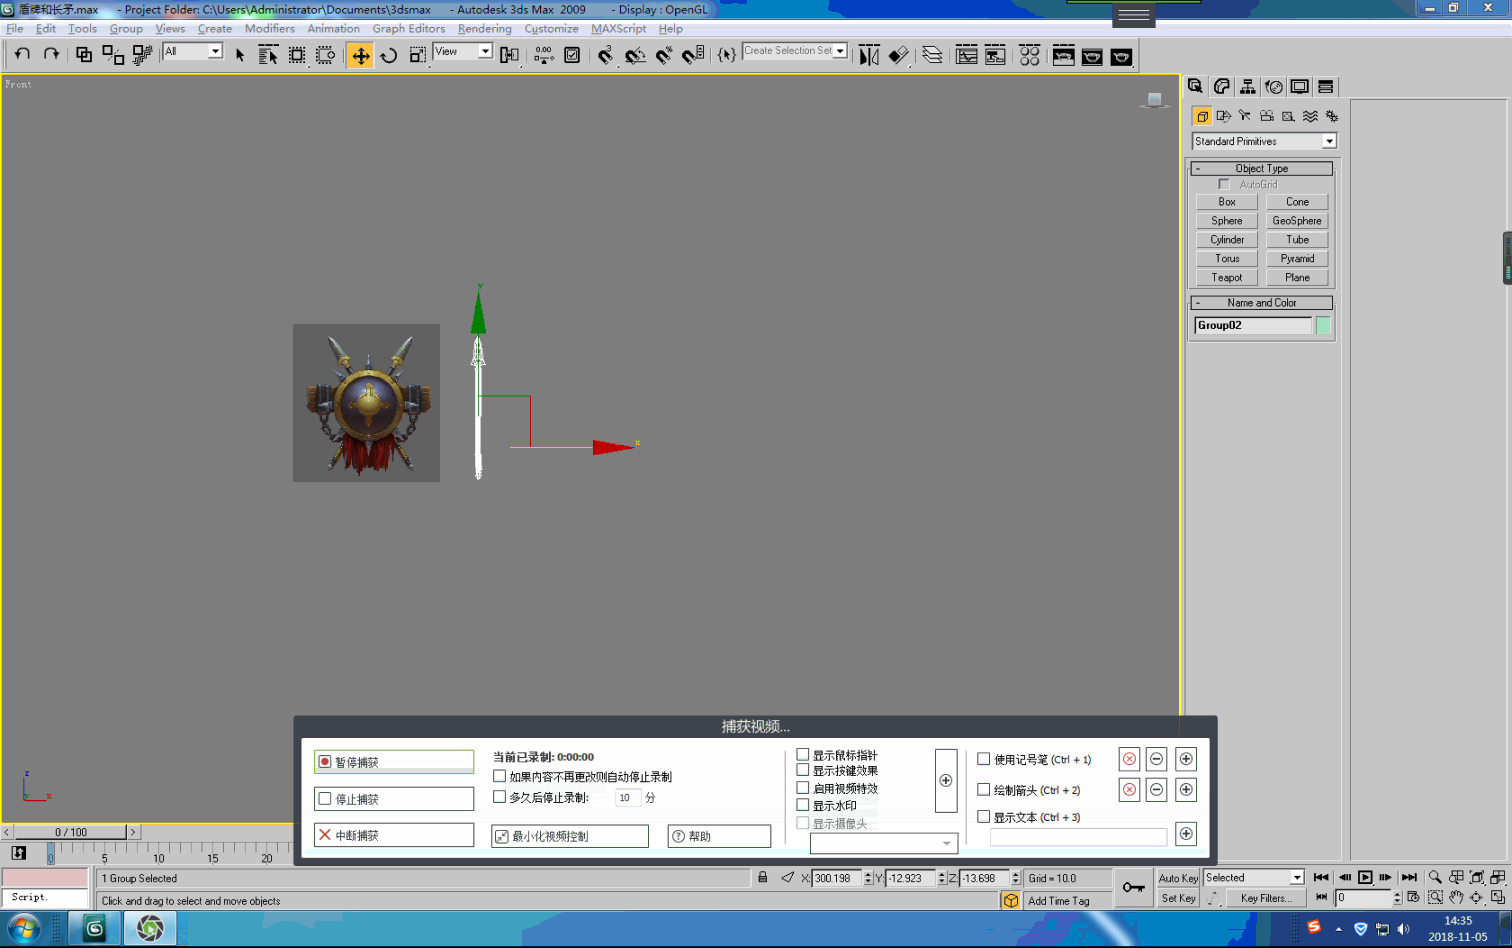Activate the Select and Link tool
This screenshot has width=1512, height=948.
pos(84,55)
